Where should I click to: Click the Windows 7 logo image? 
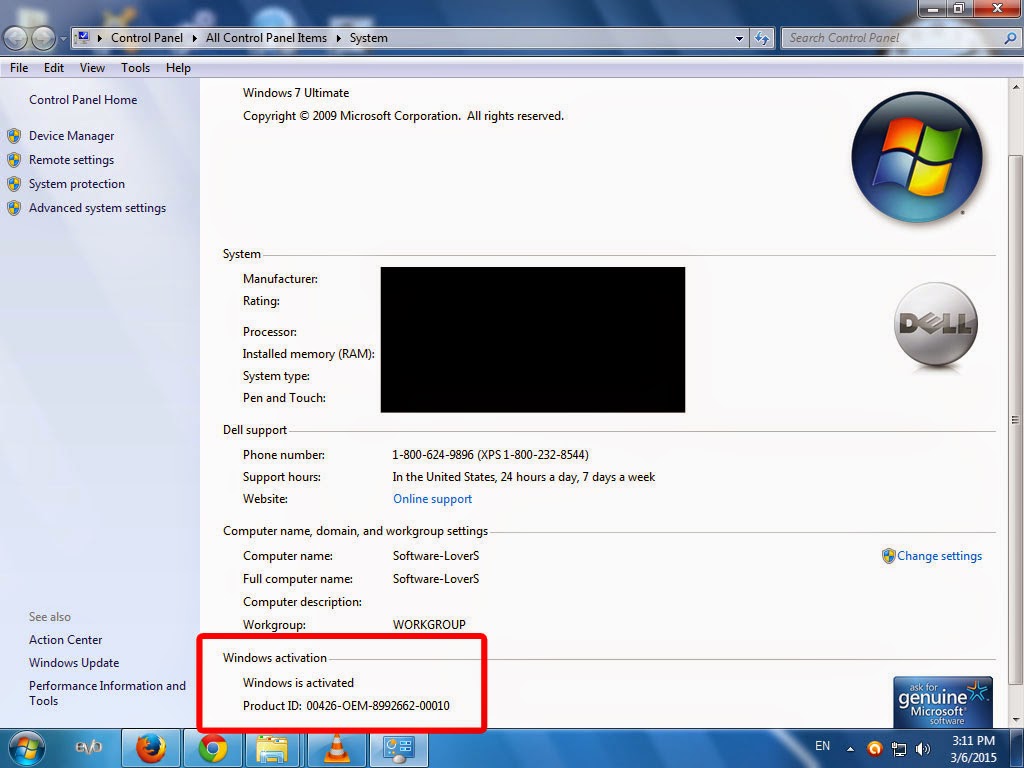[917, 157]
